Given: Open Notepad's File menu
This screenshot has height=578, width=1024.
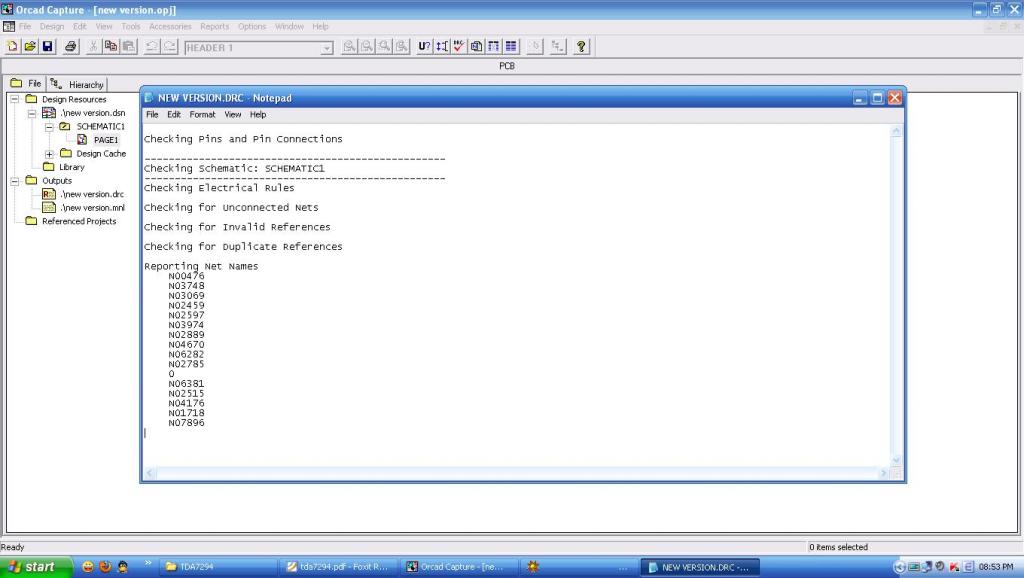Looking at the screenshot, I should point(152,114).
